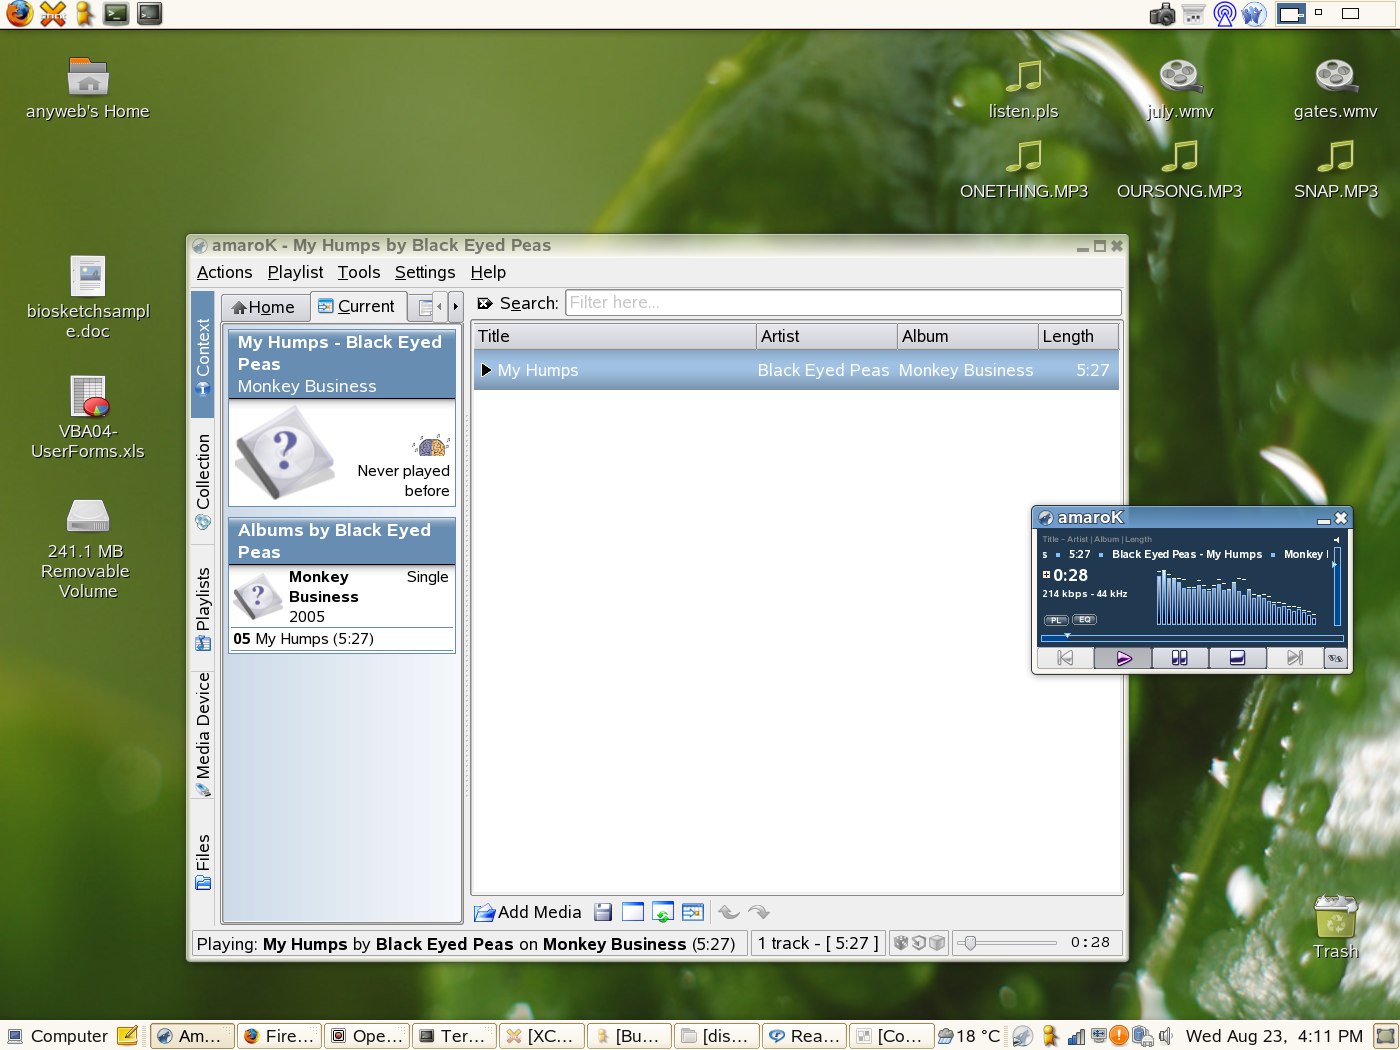This screenshot has height=1050, width=1400.
Task: Click the Redo arrow in playlist toolbar
Action: (759, 912)
